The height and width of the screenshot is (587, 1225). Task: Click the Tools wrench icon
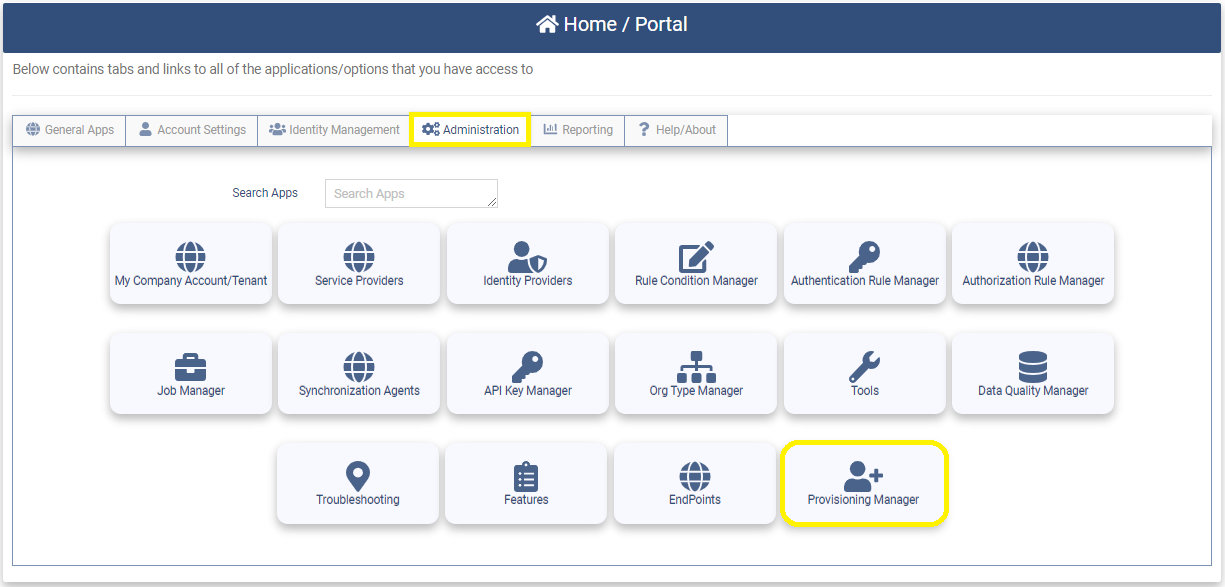coord(864,367)
